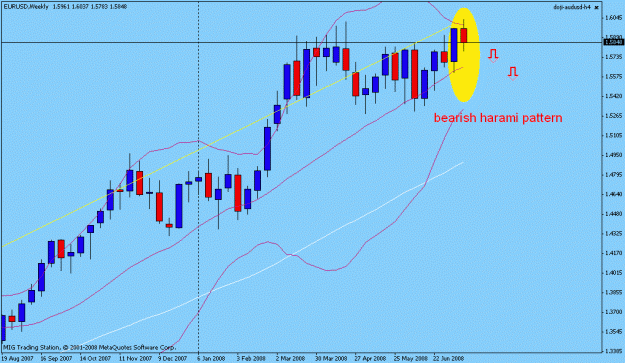Click the 14 Oct 2007 date label
625x363 pixels.
(95, 358)
